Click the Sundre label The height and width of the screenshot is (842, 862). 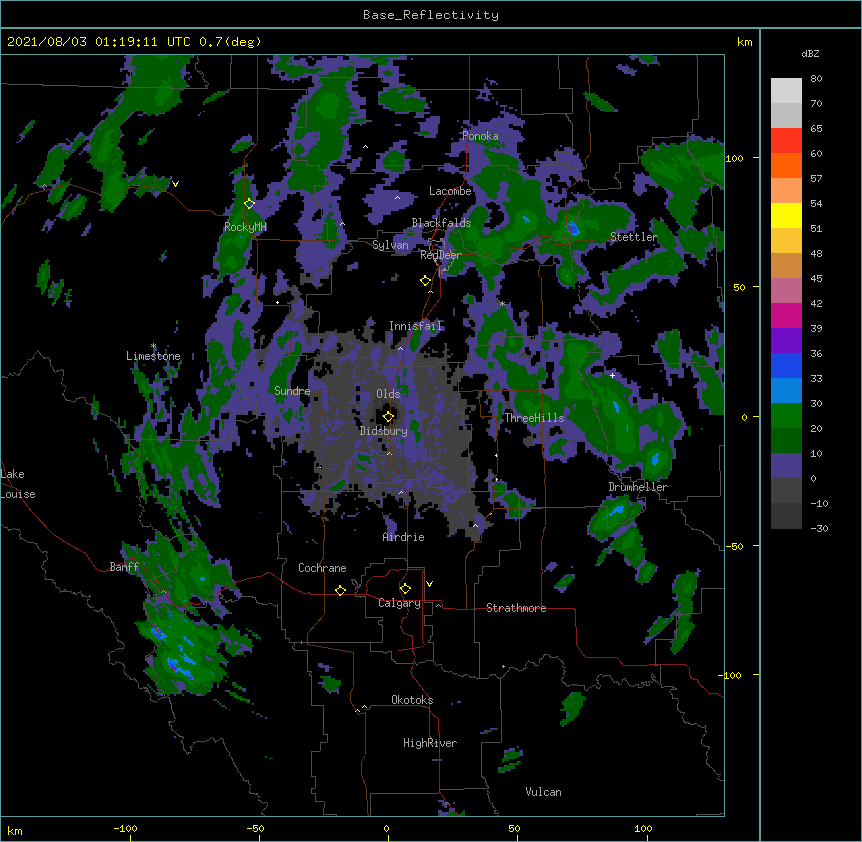click(x=292, y=391)
